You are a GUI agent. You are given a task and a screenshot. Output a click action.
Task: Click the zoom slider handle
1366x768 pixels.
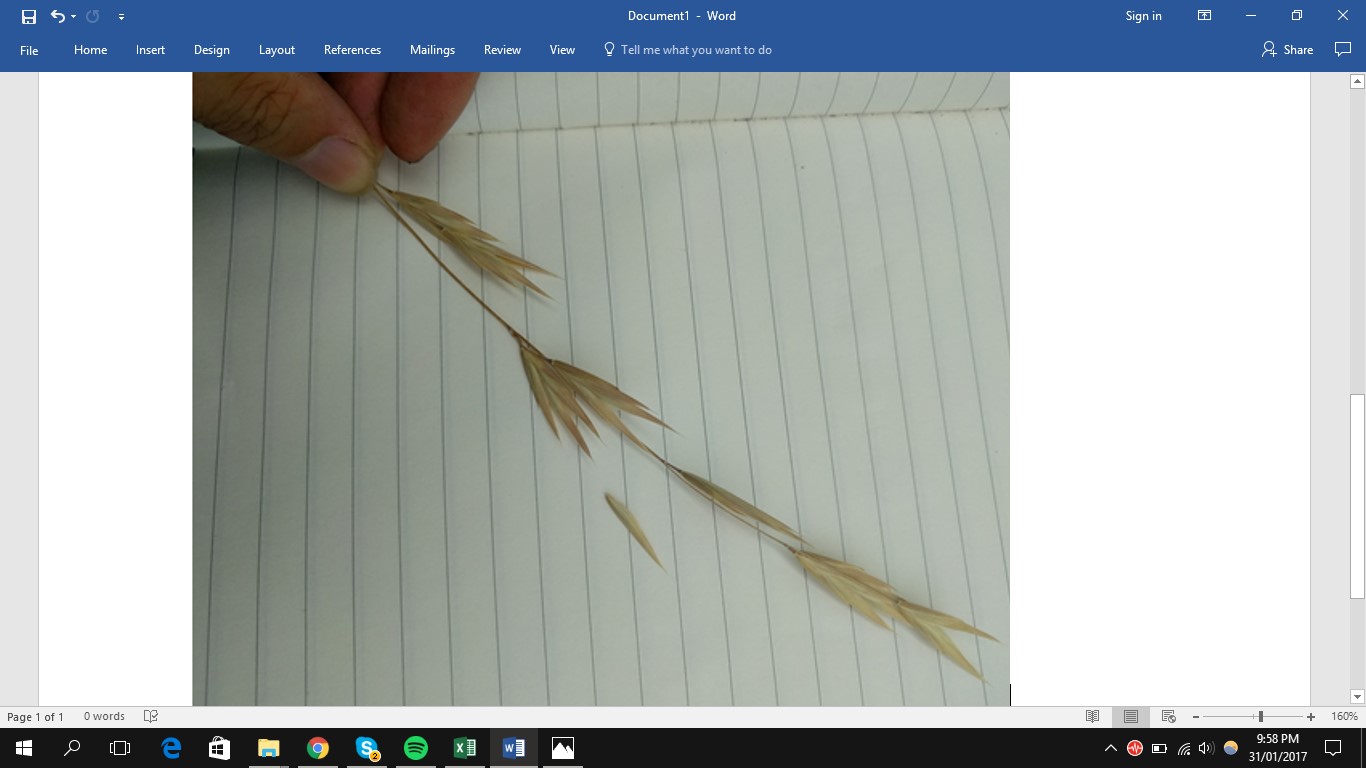(x=1261, y=717)
